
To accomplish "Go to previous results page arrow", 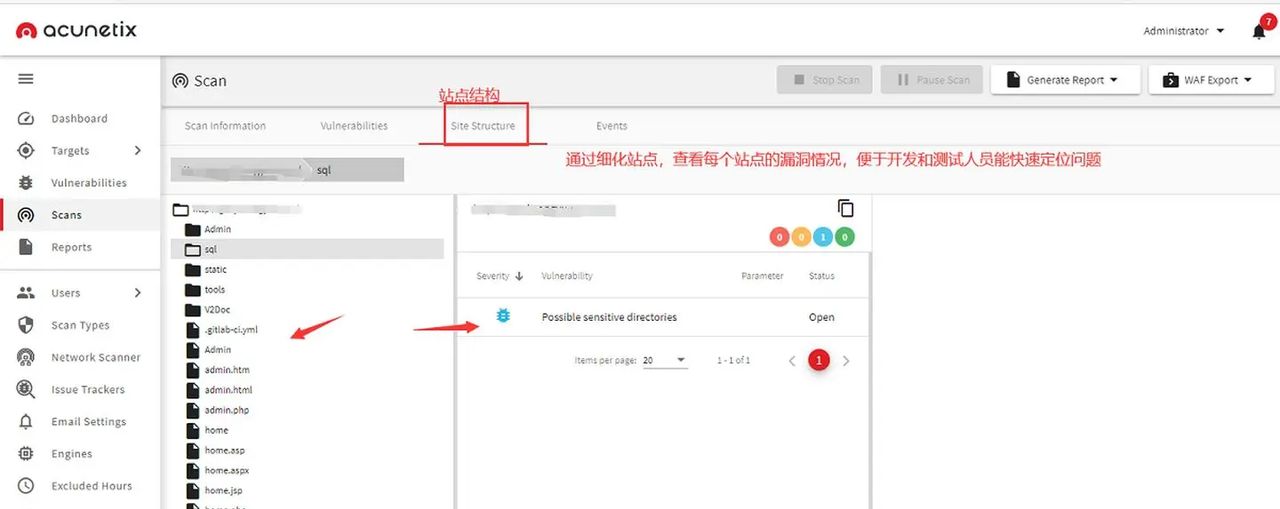I will point(792,360).
